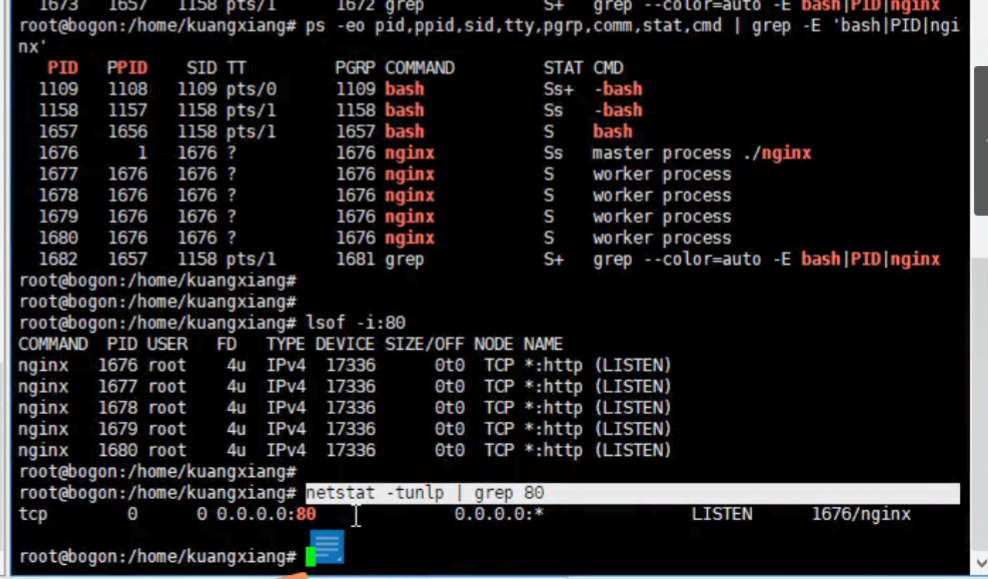Click the 'NODE' column header in lsof

point(493,344)
